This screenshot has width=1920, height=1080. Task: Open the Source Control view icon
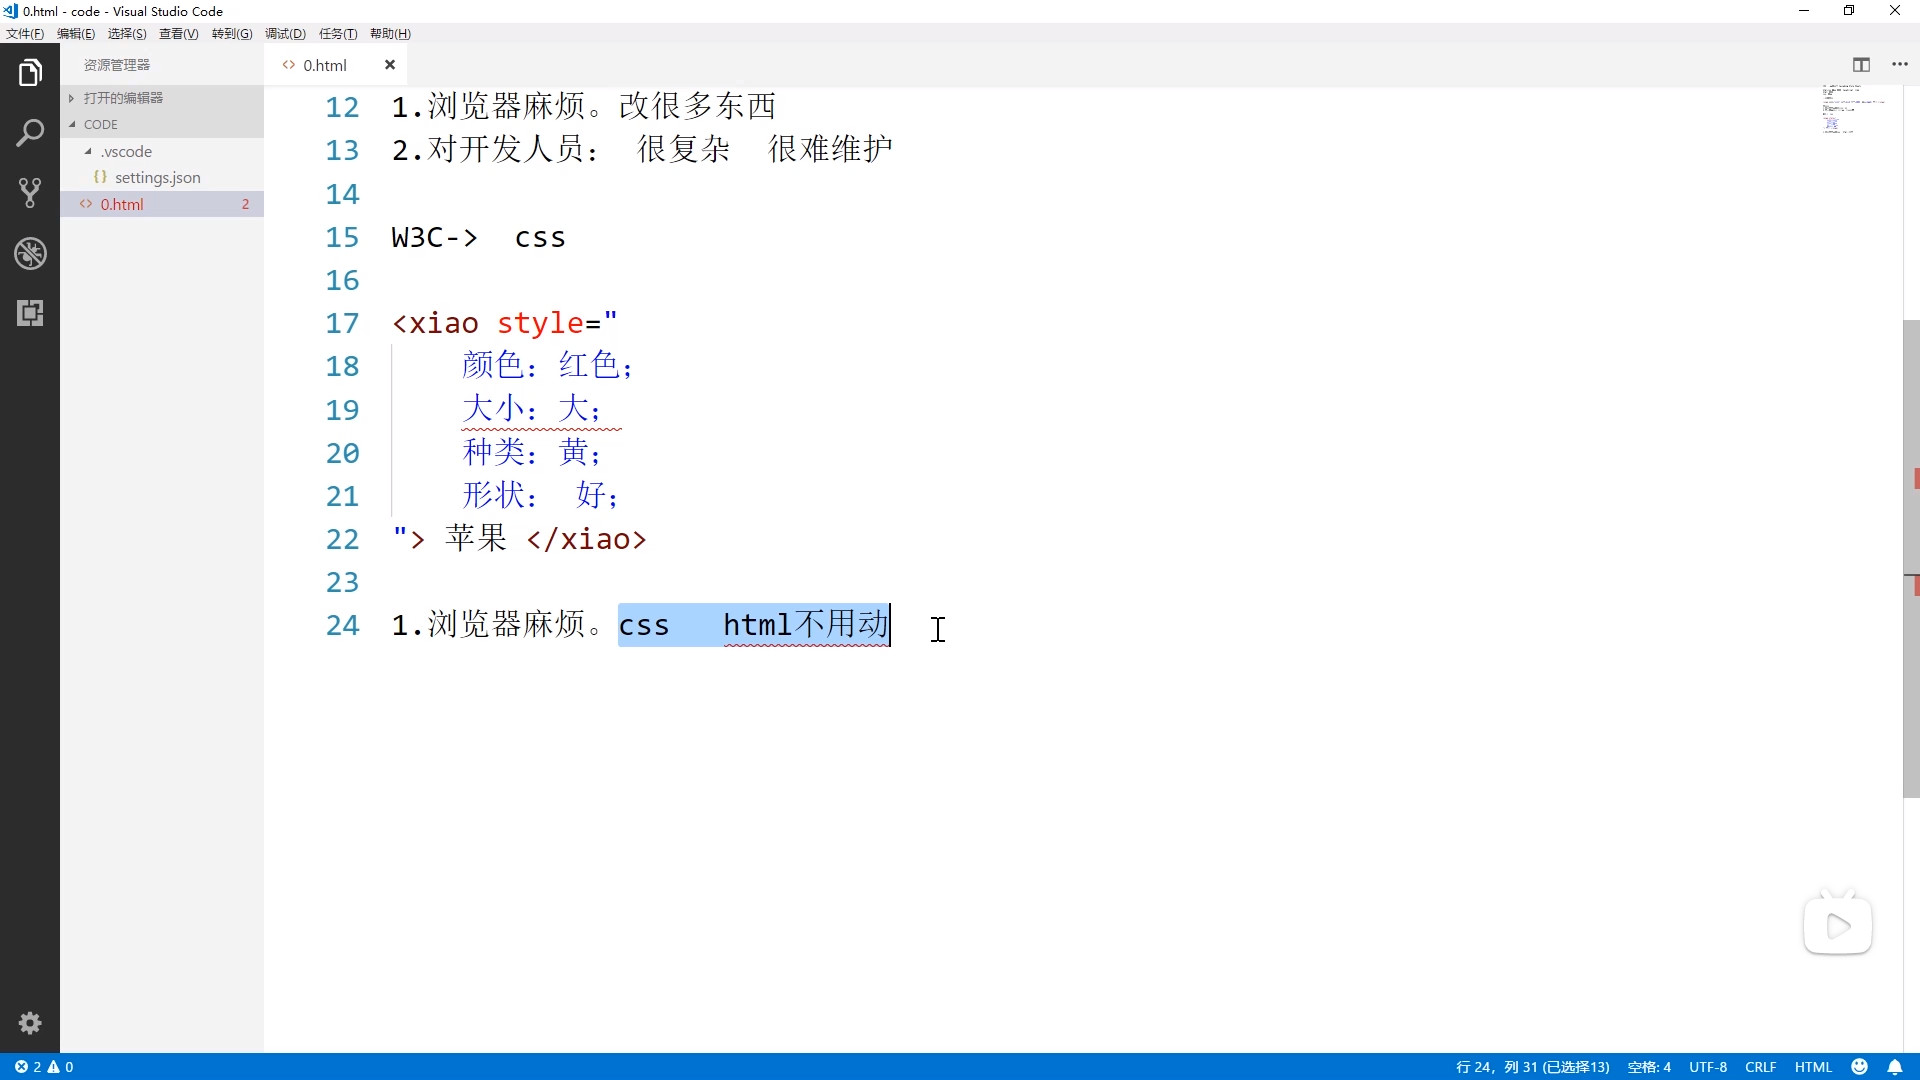click(30, 193)
